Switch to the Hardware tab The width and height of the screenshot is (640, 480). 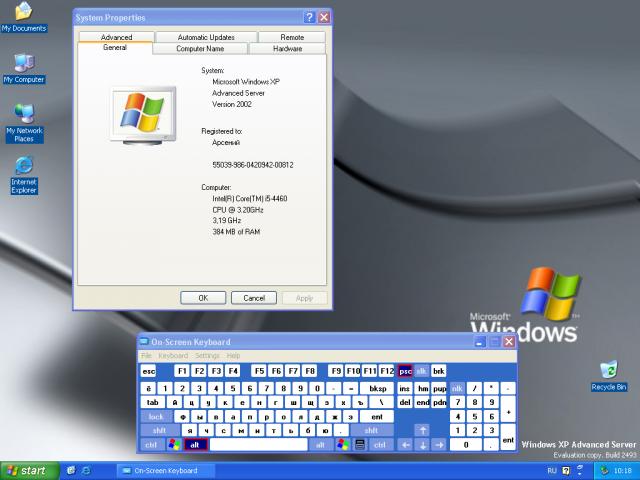click(287, 49)
